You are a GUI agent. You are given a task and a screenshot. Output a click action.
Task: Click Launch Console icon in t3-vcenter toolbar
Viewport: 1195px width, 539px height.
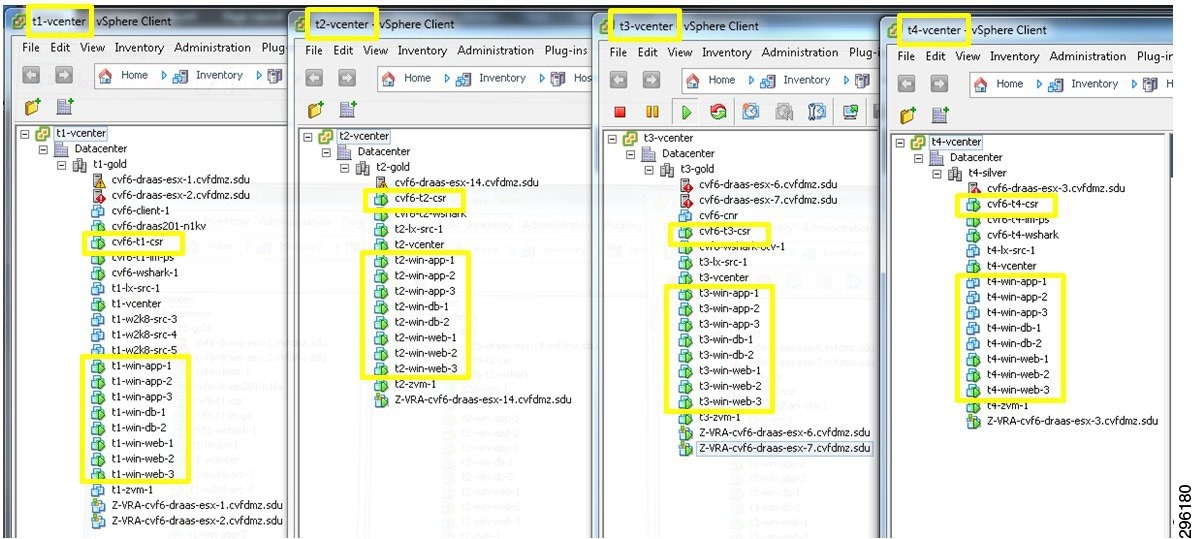coord(851,112)
